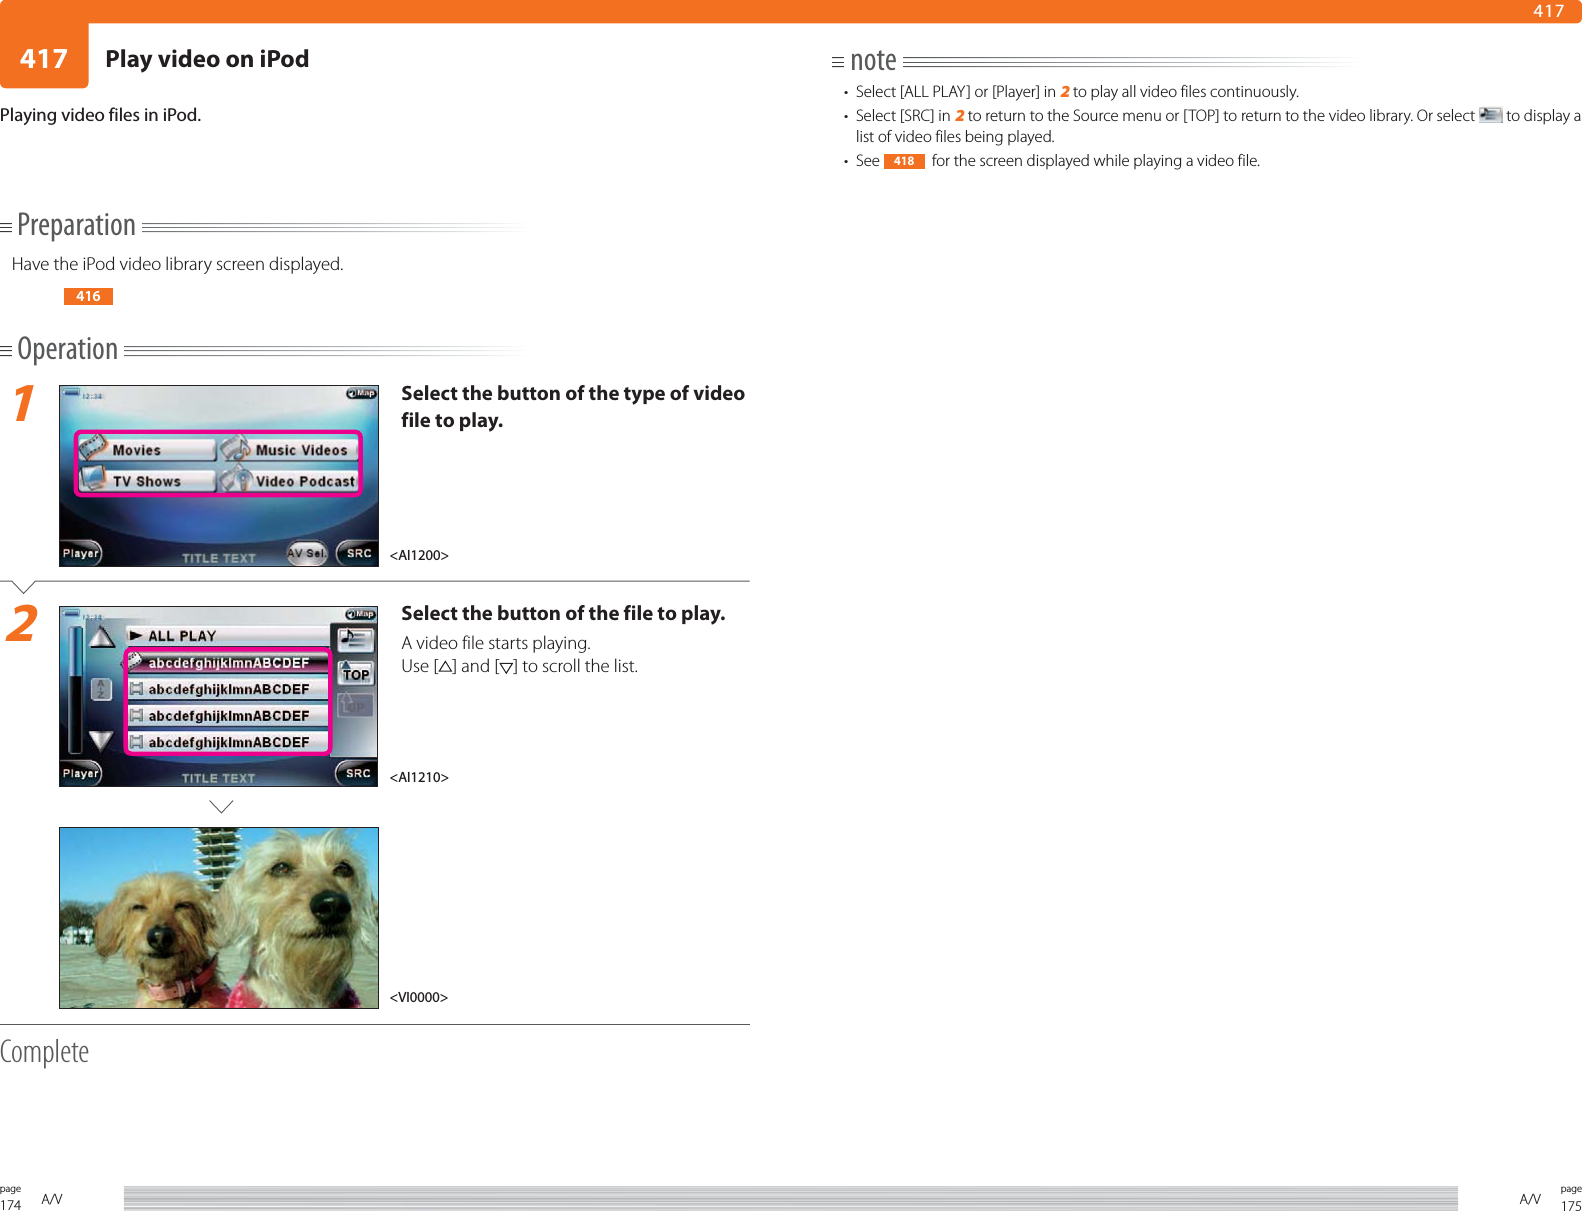This screenshot has width=1582, height=1211.
Task: Click the 417 number in top orange bar
Action: (1549, 11)
